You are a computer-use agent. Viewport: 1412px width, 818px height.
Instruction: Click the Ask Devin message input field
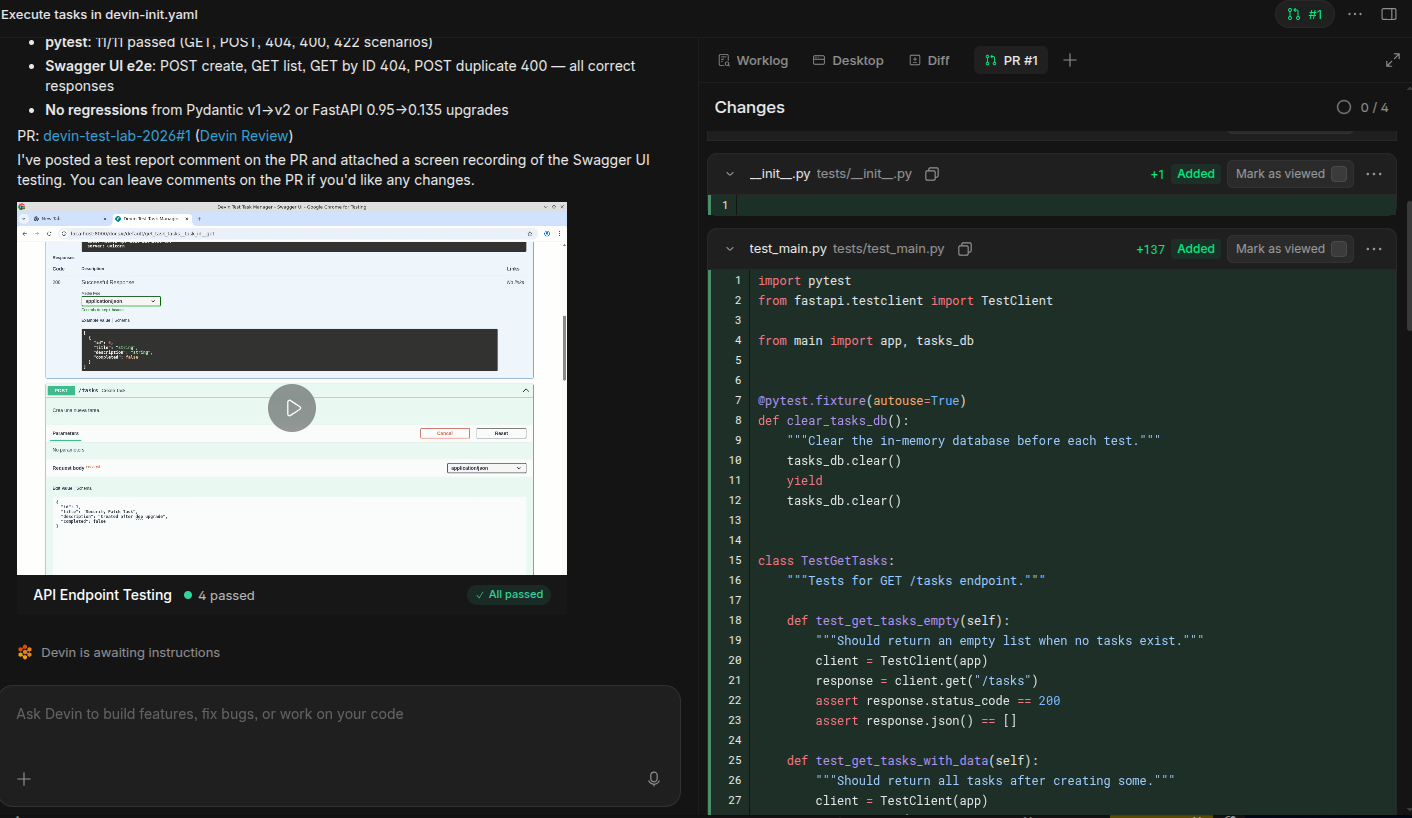coord(340,714)
